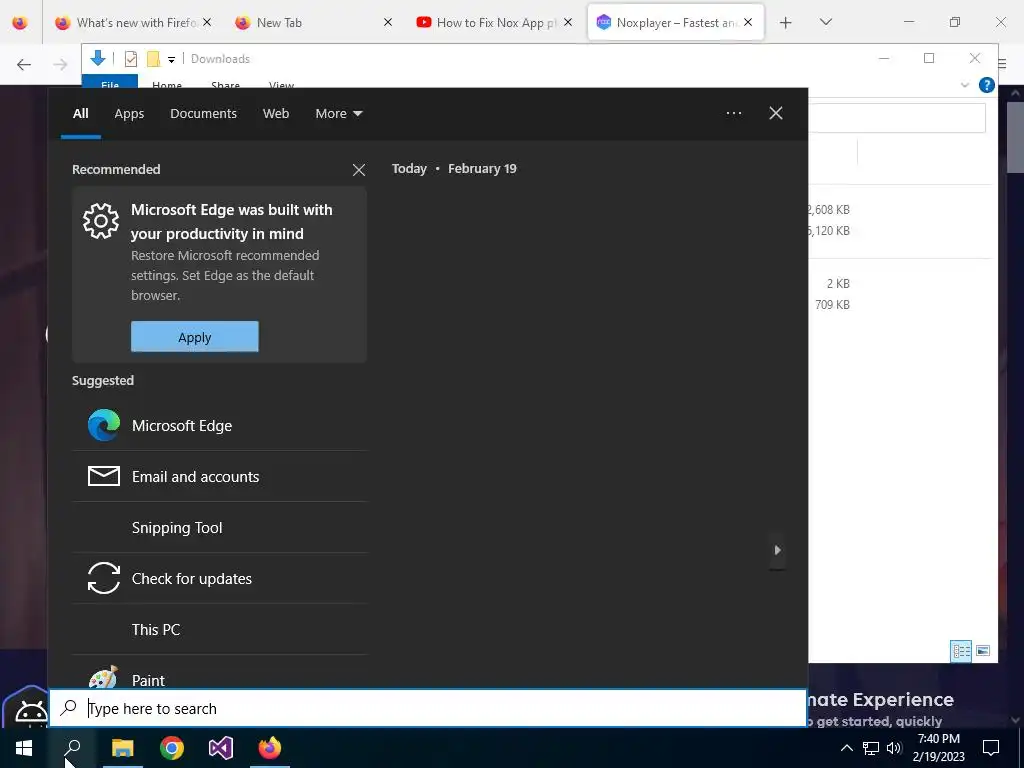
Task: Click the taskbar search magnifier icon
Action: pyautogui.click(x=72, y=748)
